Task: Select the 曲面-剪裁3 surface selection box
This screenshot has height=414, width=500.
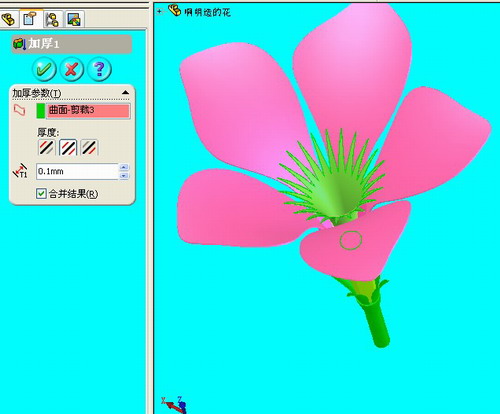Action: 88,111
